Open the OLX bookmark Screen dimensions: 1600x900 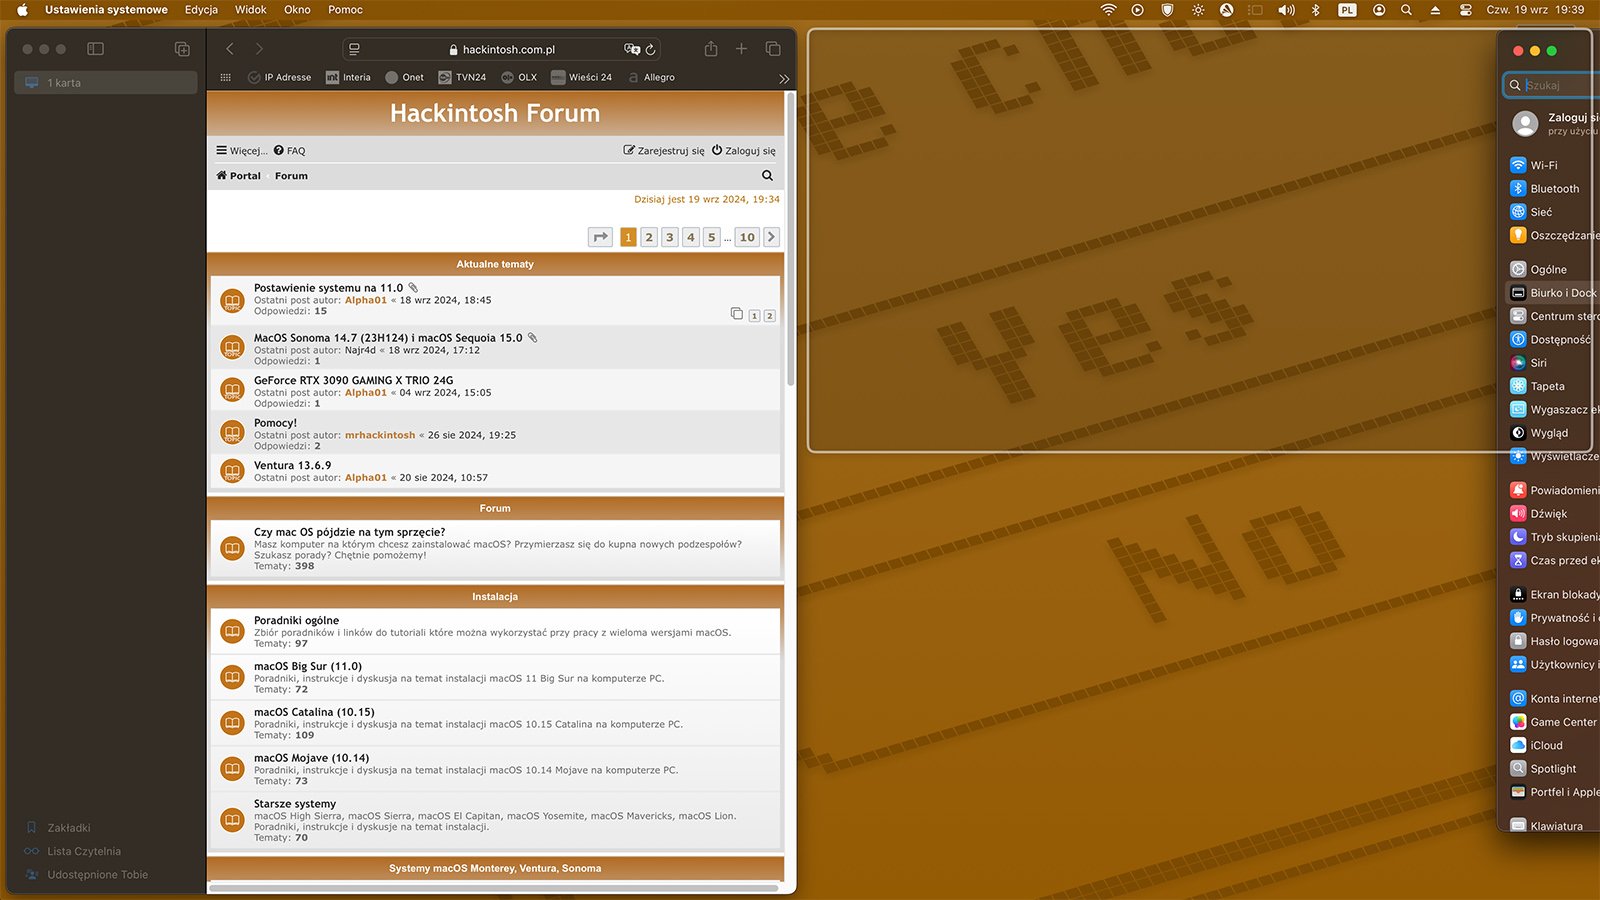point(519,77)
